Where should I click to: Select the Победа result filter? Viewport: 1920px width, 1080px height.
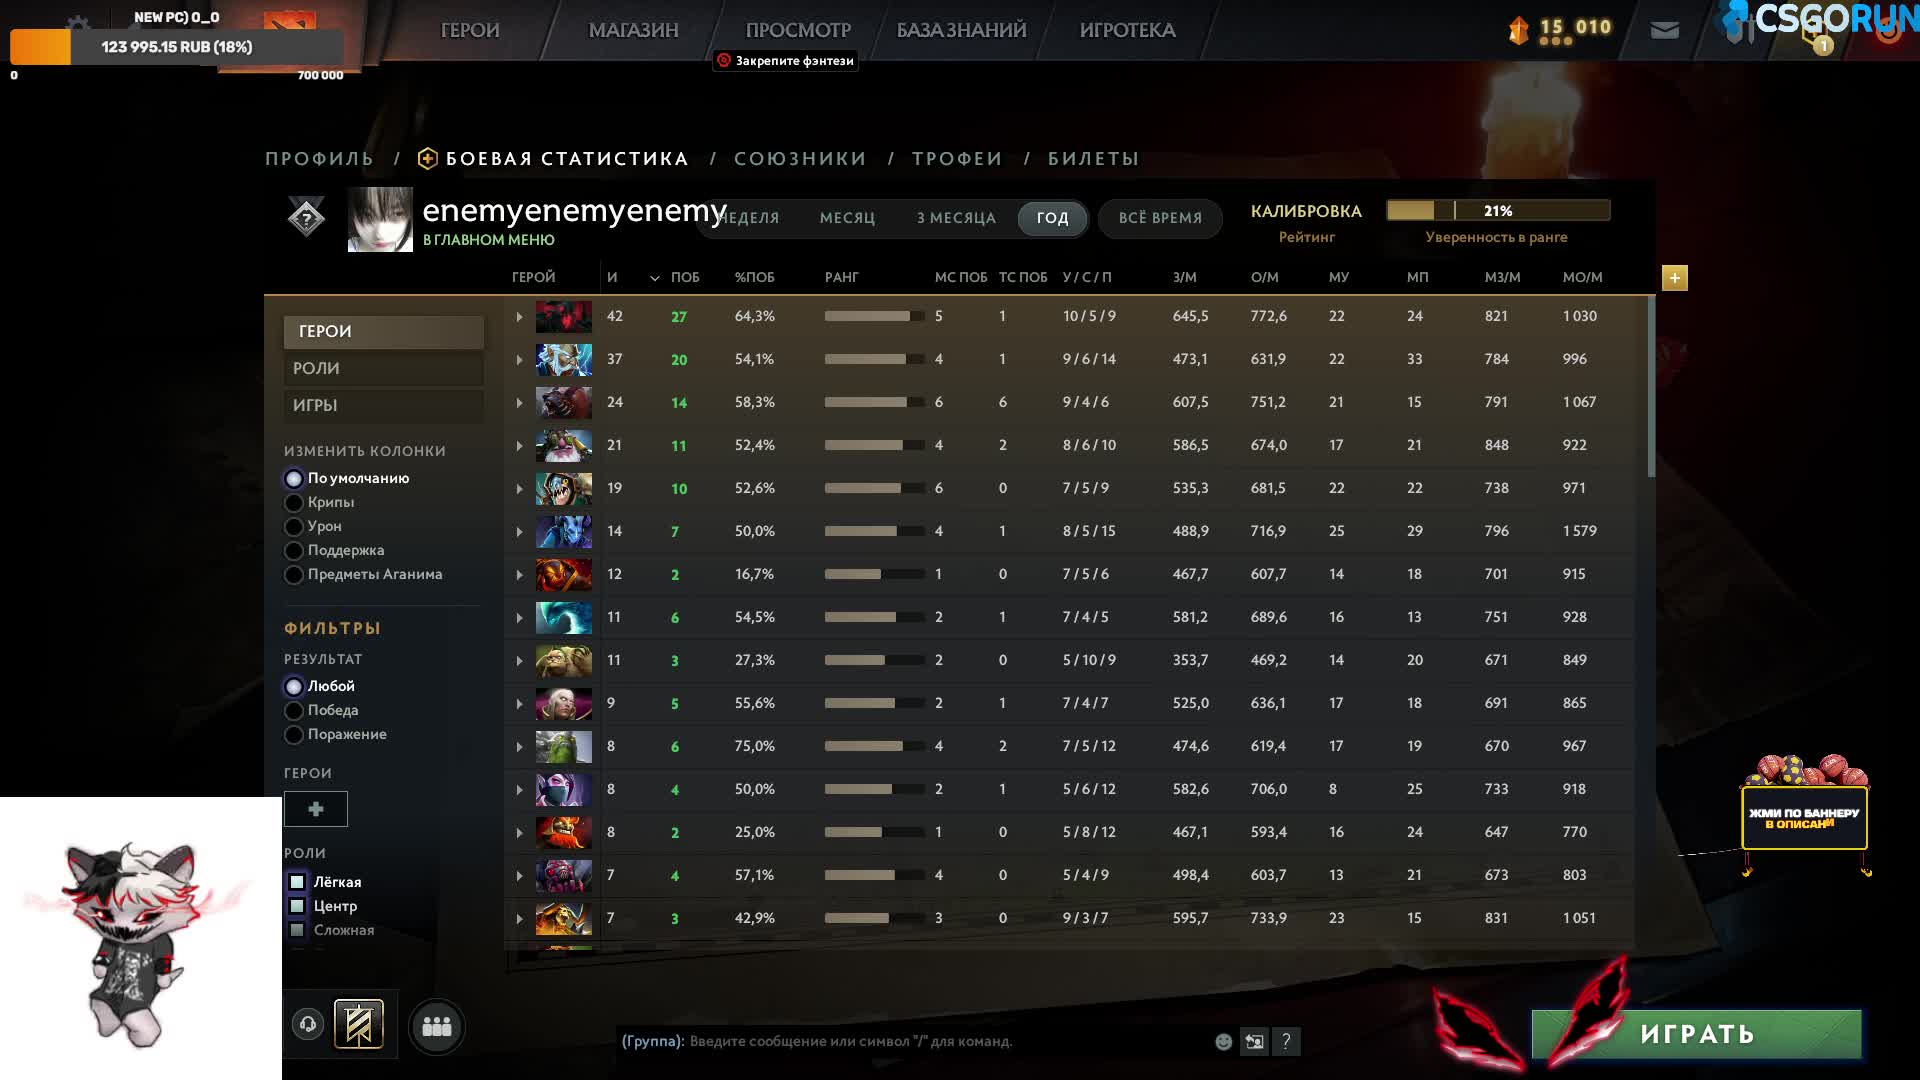click(294, 711)
